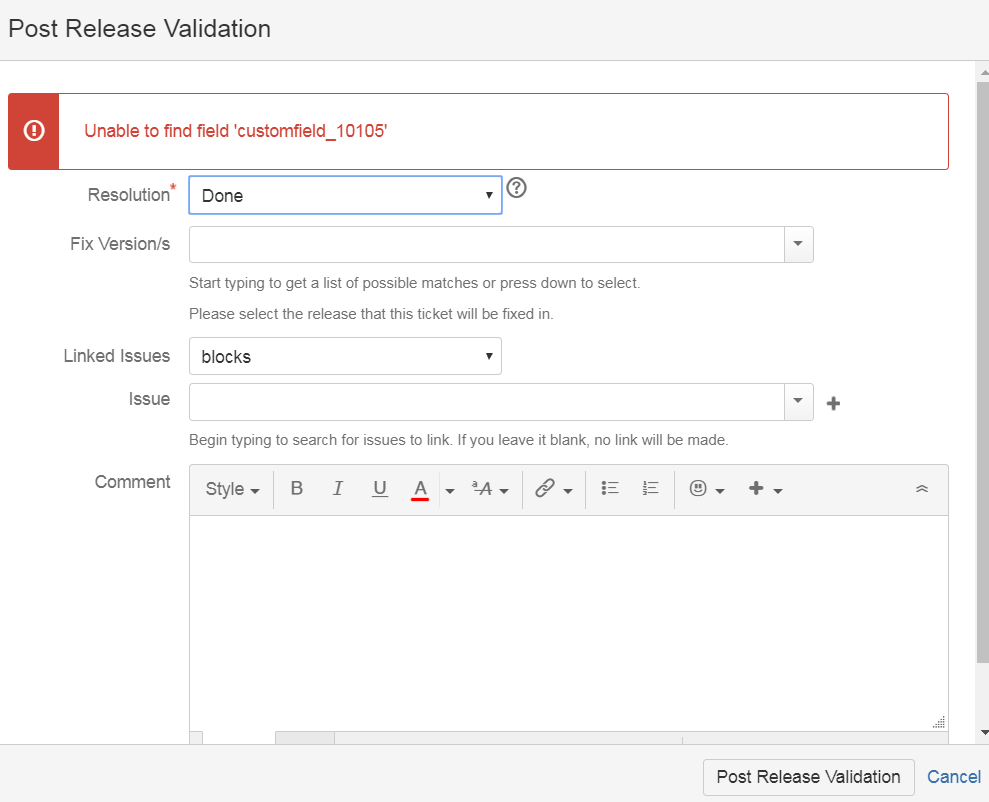
Task: Click the text color A icon
Action: [420, 489]
